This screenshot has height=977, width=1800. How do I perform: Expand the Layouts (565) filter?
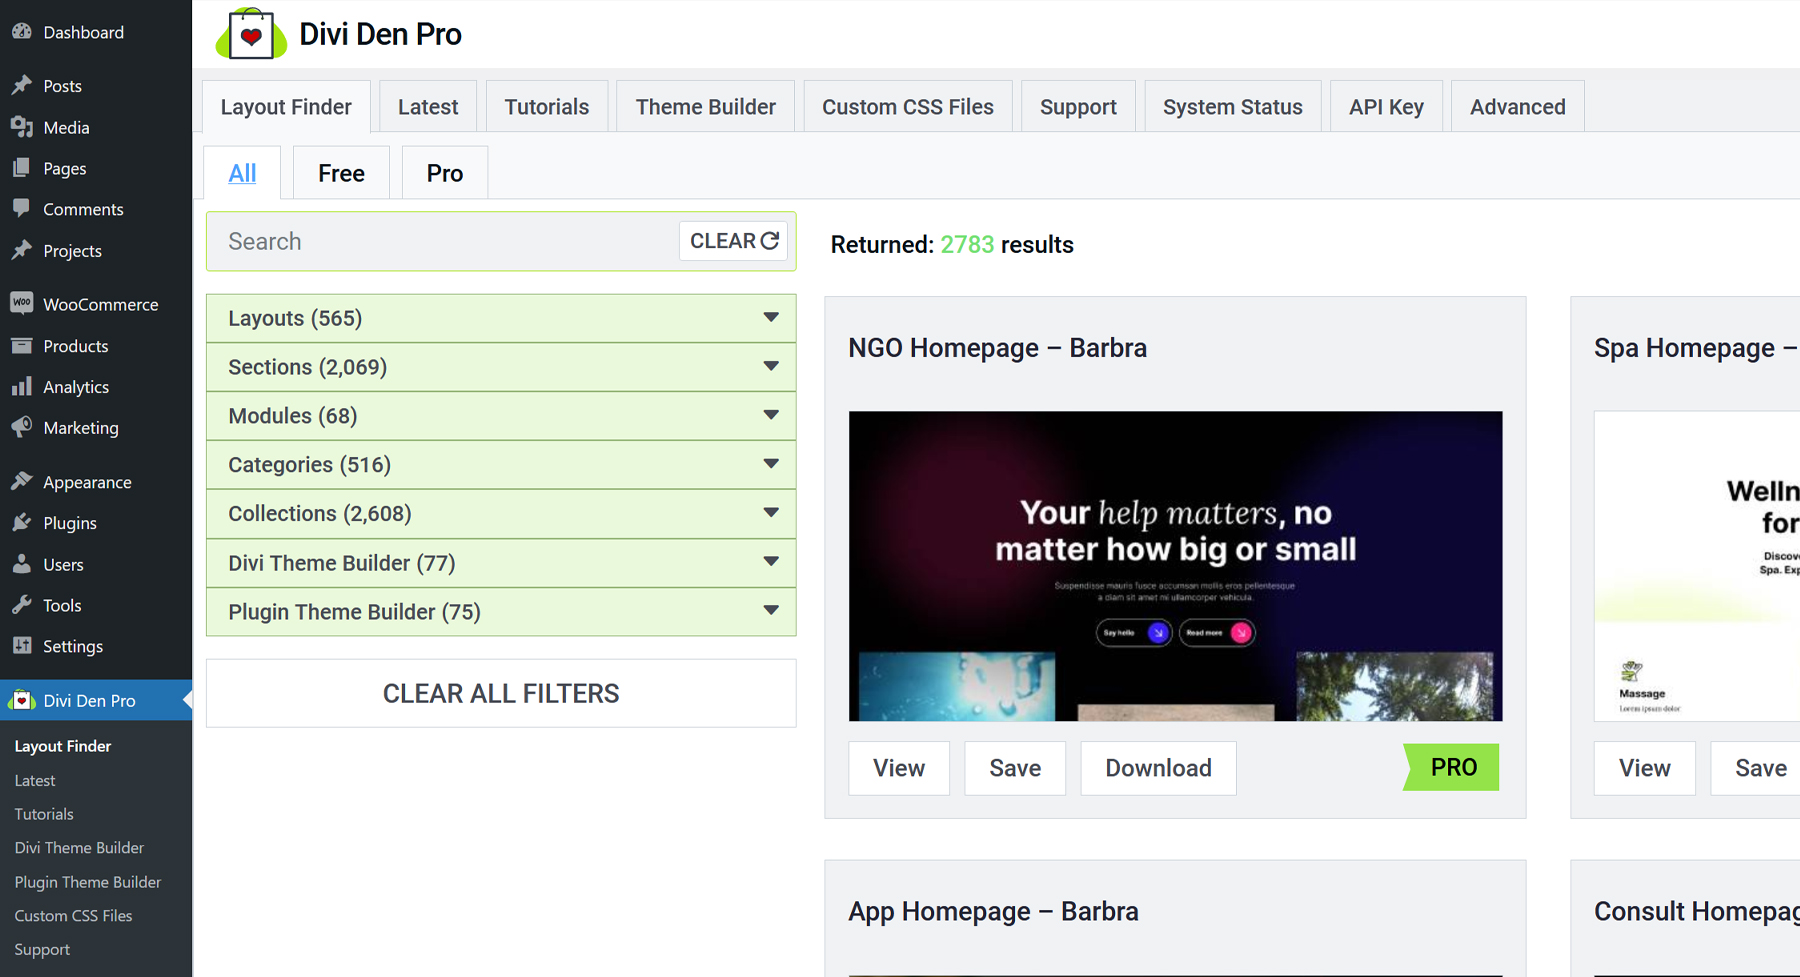coord(501,318)
